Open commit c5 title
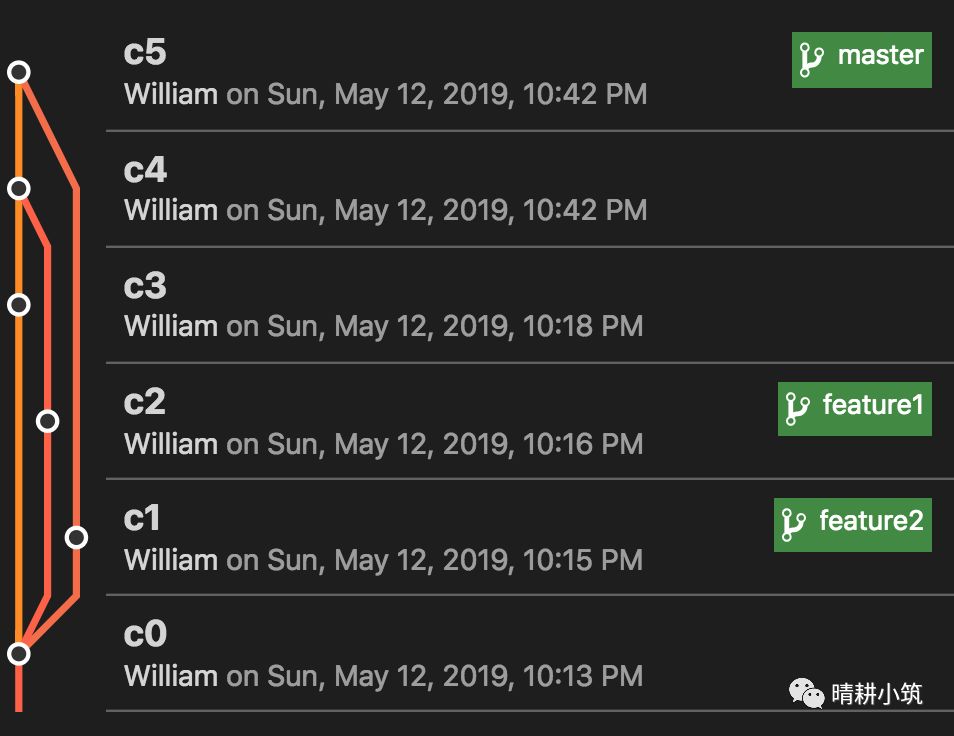The height and width of the screenshot is (736, 954). pos(145,53)
